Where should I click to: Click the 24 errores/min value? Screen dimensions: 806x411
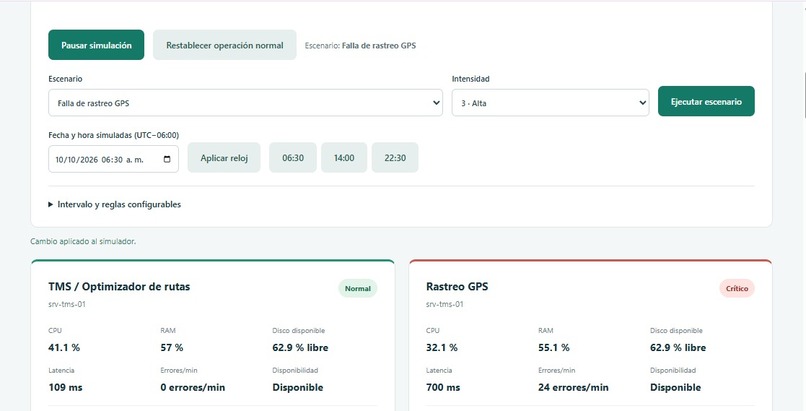573,387
